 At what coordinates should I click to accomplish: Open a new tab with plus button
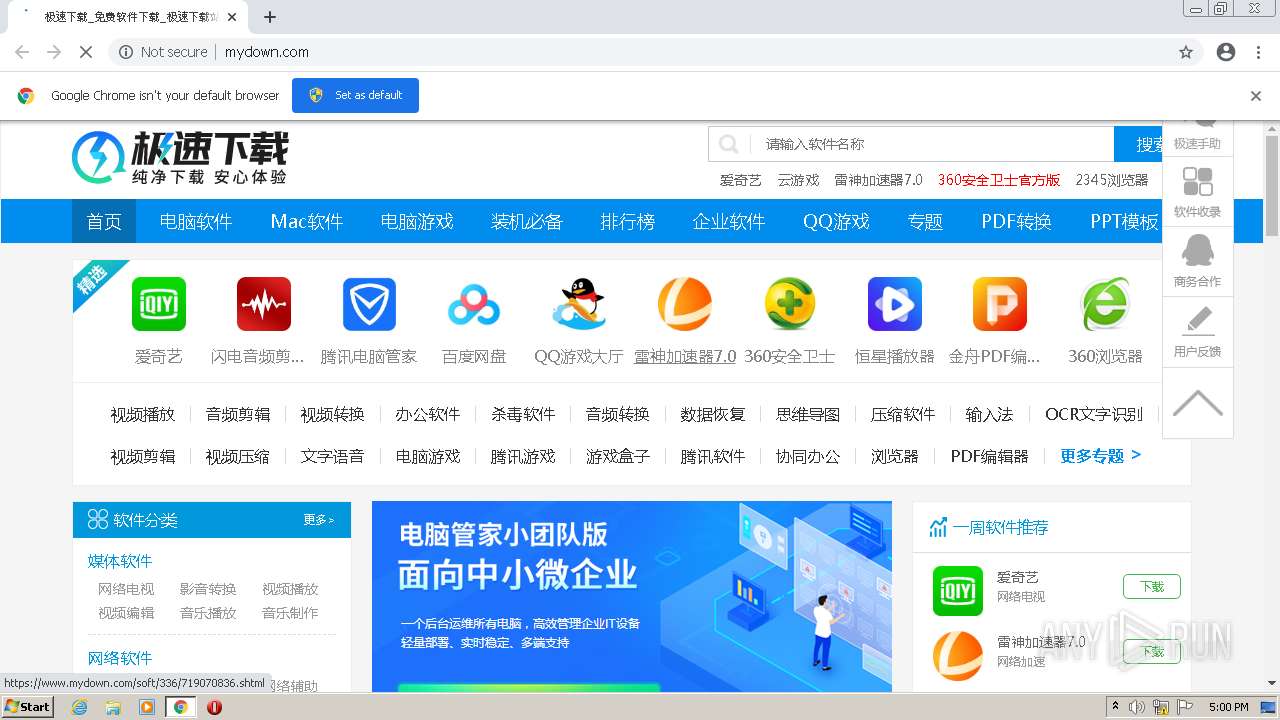click(x=270, y=17)
